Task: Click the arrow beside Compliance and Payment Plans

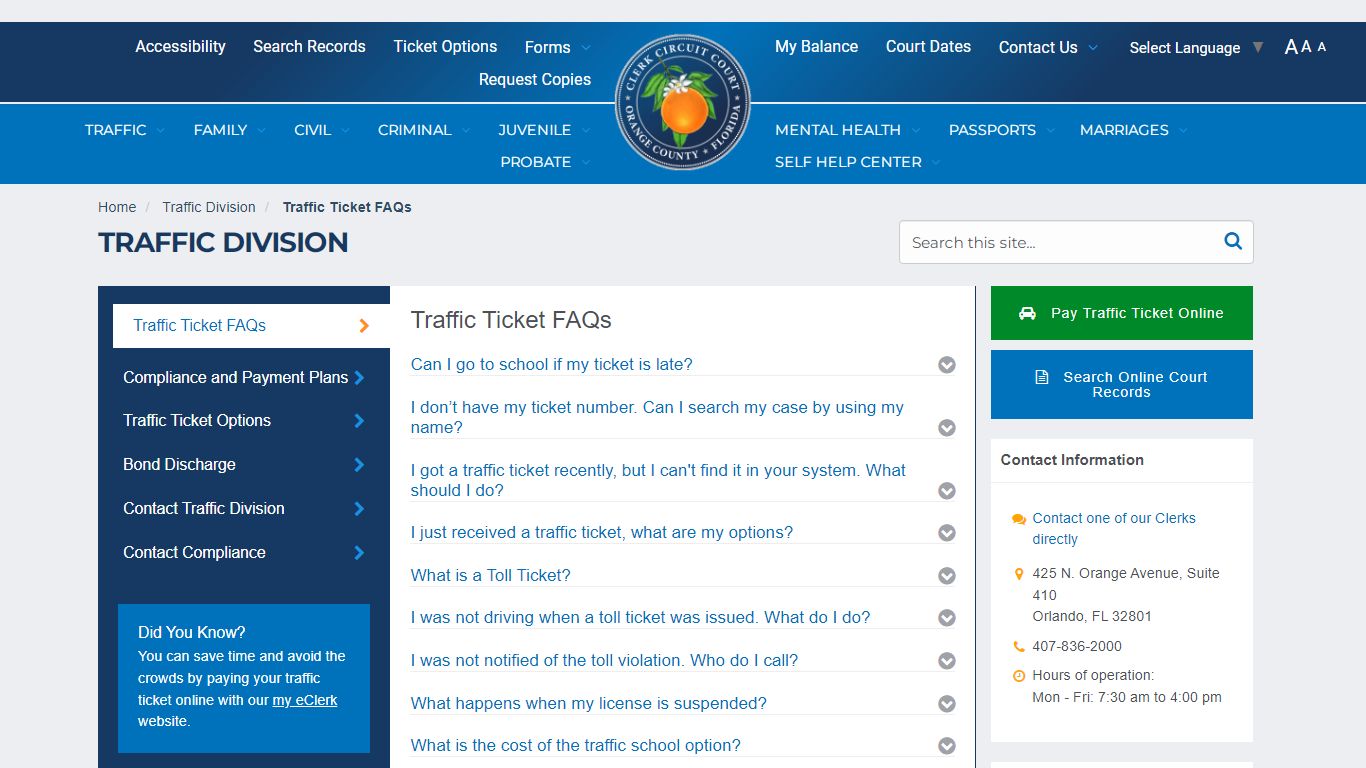Action: click(359, 378)
